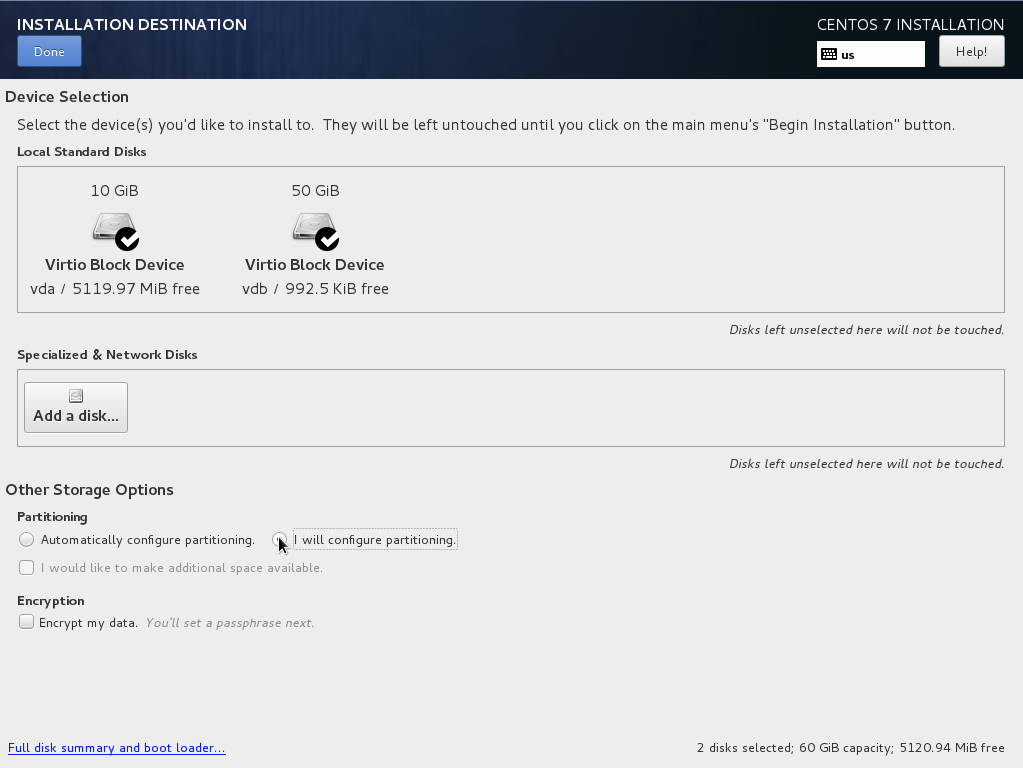
Task: Click the keyboard layout icon
Action: click(x=829, y=54)
